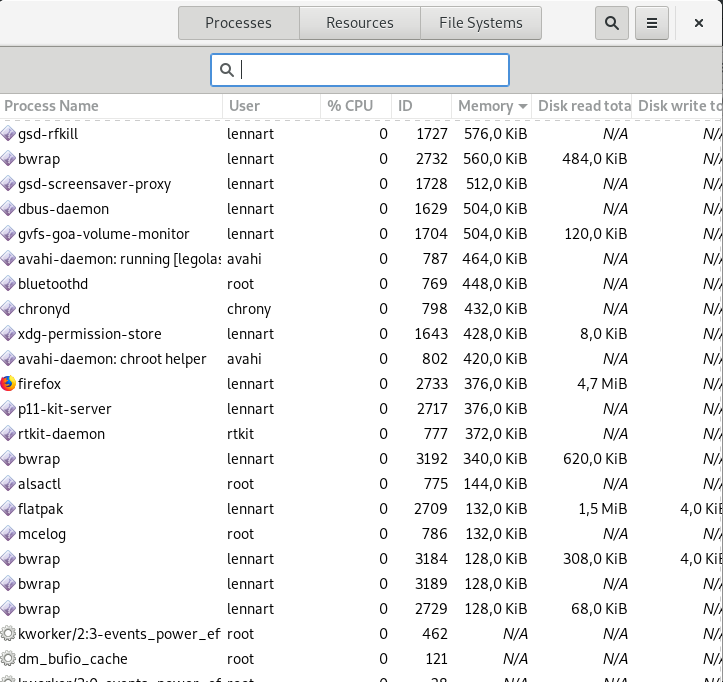This screenshot has height=682, width=723.
Task: Sort by Disk read total column header
Action: coord(581,106)
